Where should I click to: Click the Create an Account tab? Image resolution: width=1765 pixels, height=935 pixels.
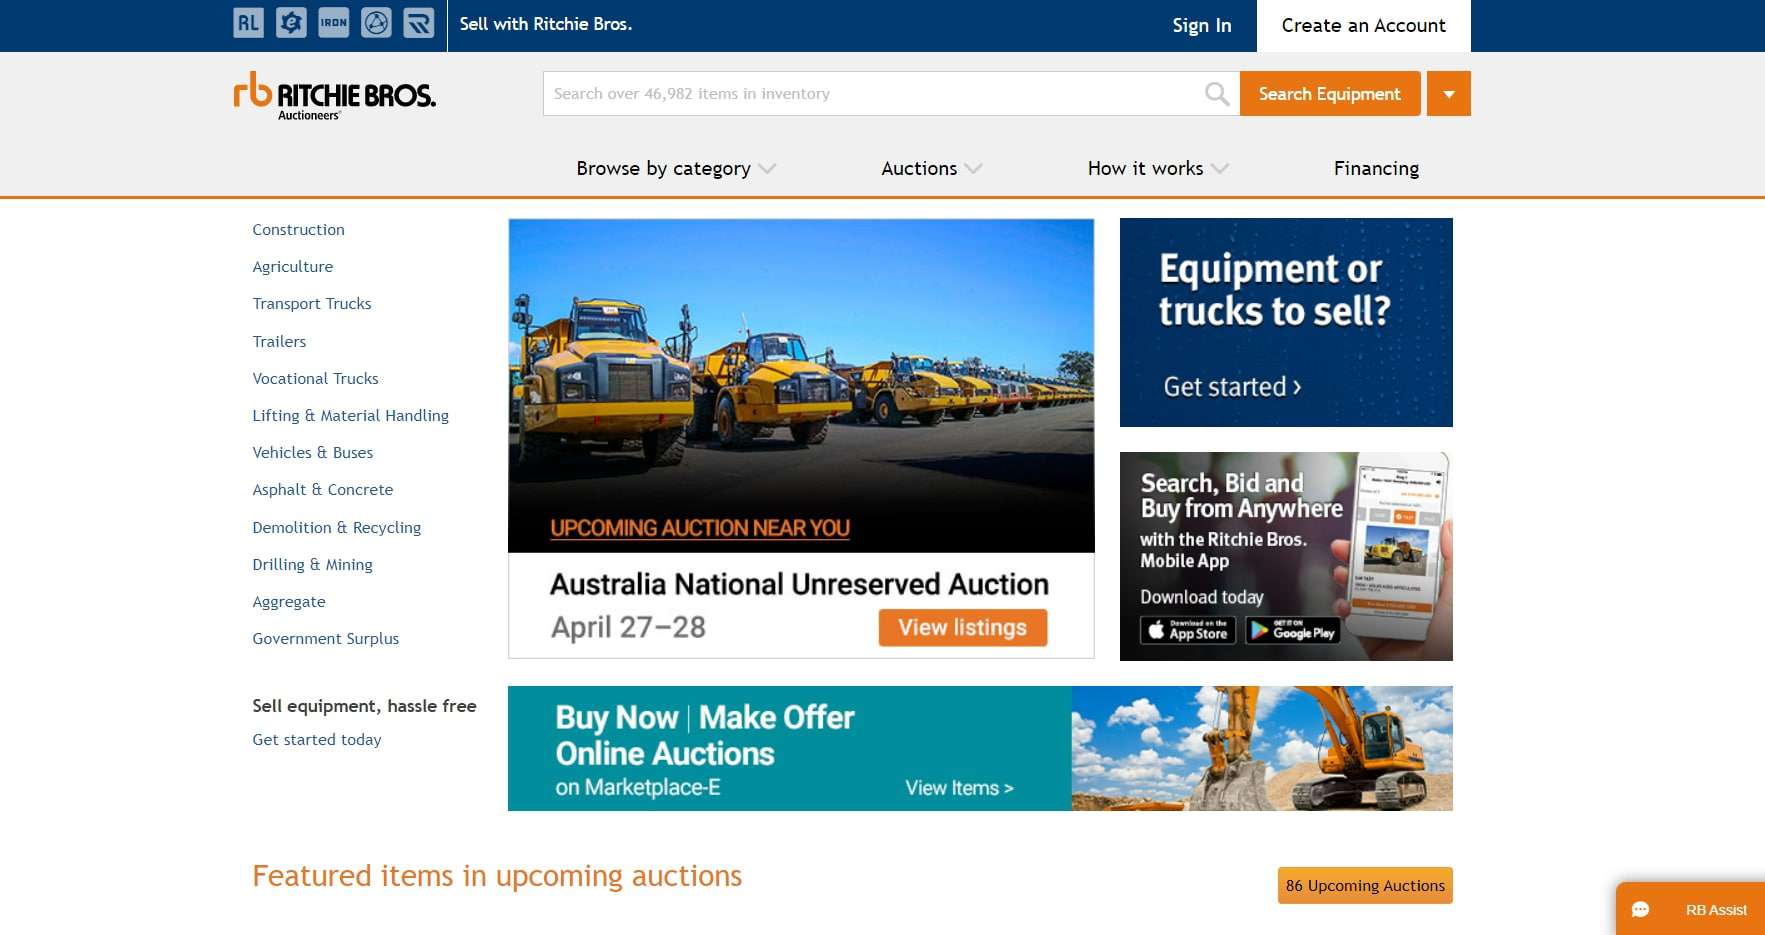tap(1364, 25)
